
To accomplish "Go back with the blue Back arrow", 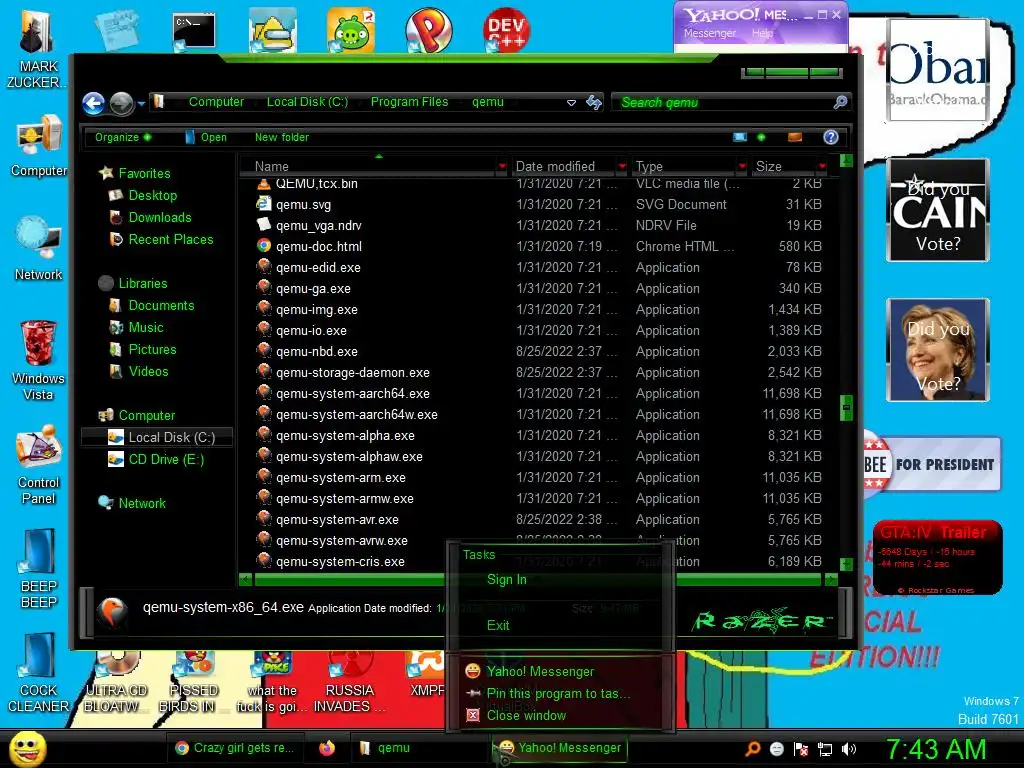I will click(93, 103).
